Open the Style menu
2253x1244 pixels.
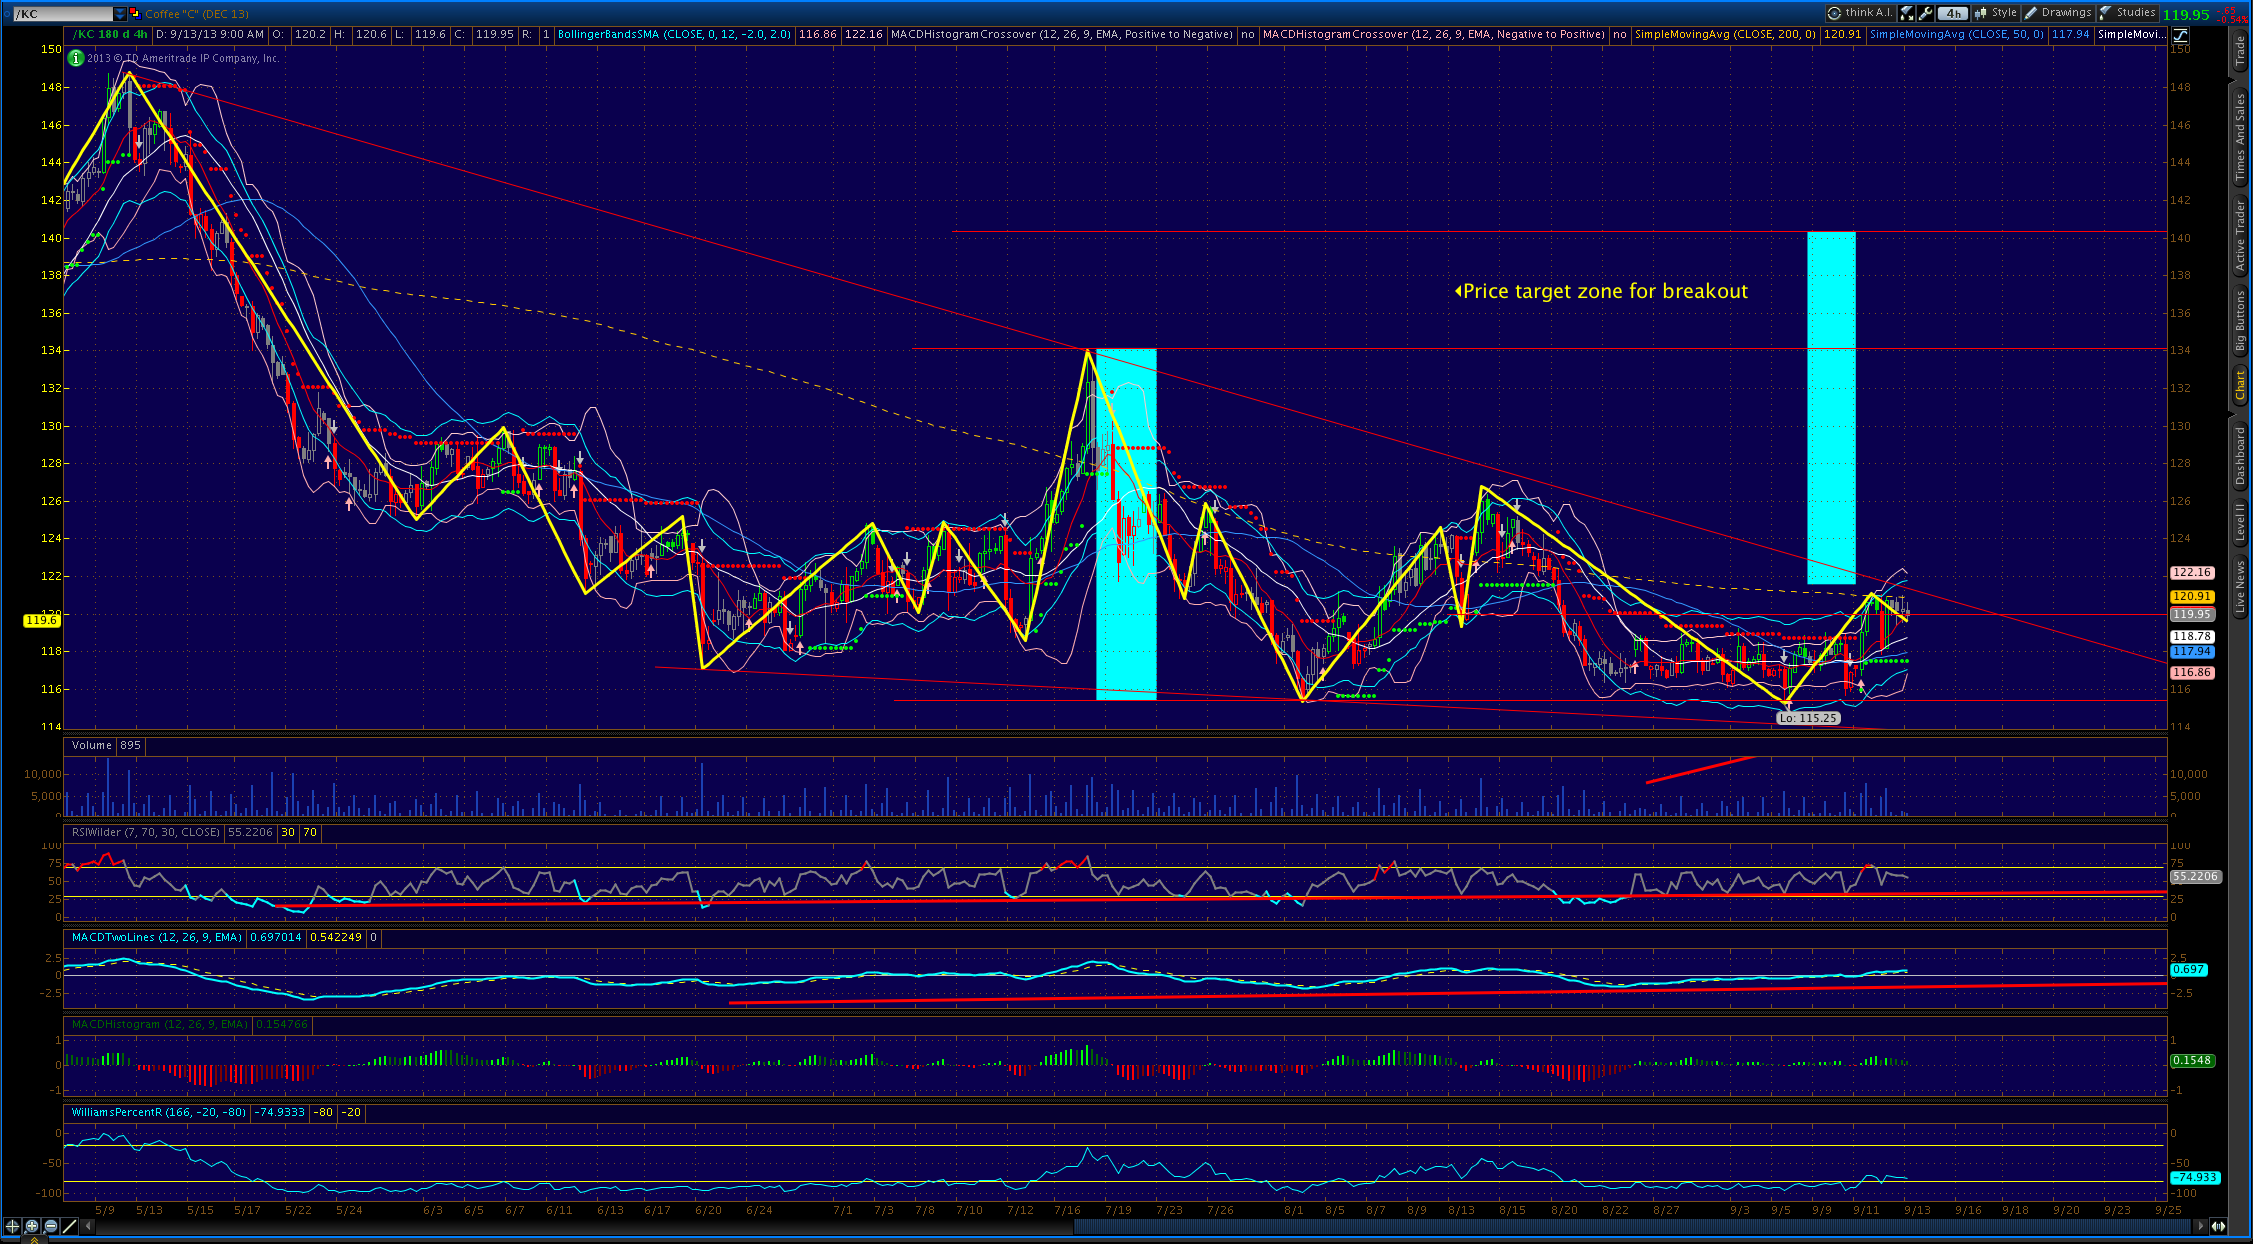coord(1996,13)
